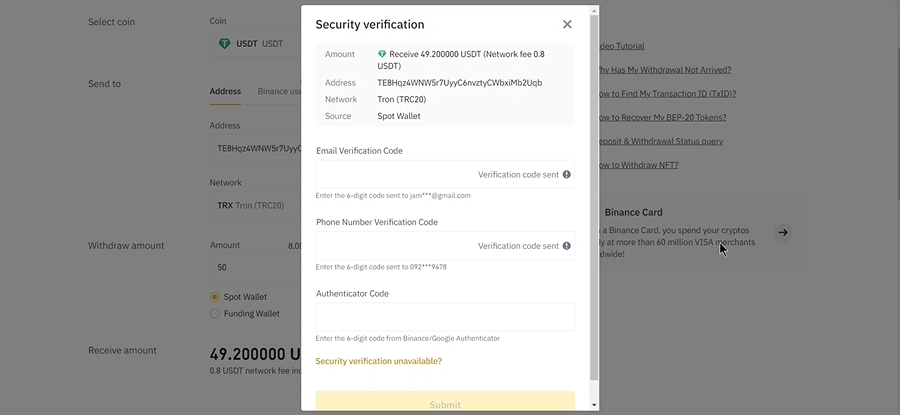Select the Funding Wallet radio button
Image resolution: width=900 pixels, height=415 pixels.
[x=215, y=313]
